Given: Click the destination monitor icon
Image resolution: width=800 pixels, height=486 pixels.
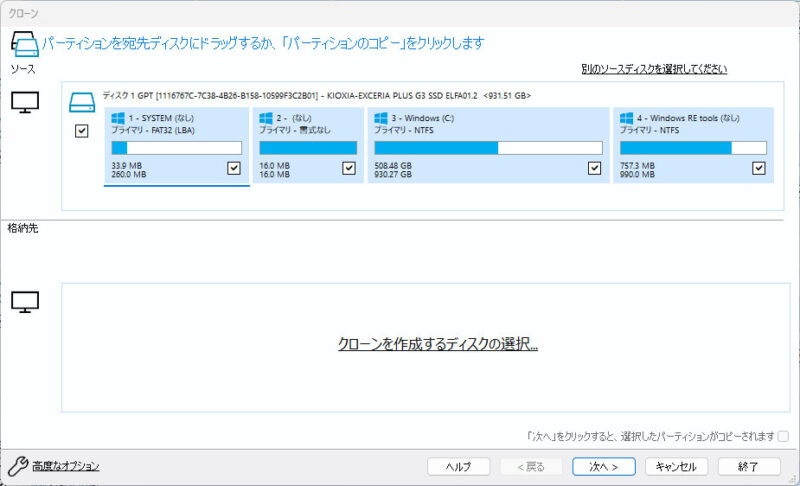Looking at the screenshot, I should (24, 301).
